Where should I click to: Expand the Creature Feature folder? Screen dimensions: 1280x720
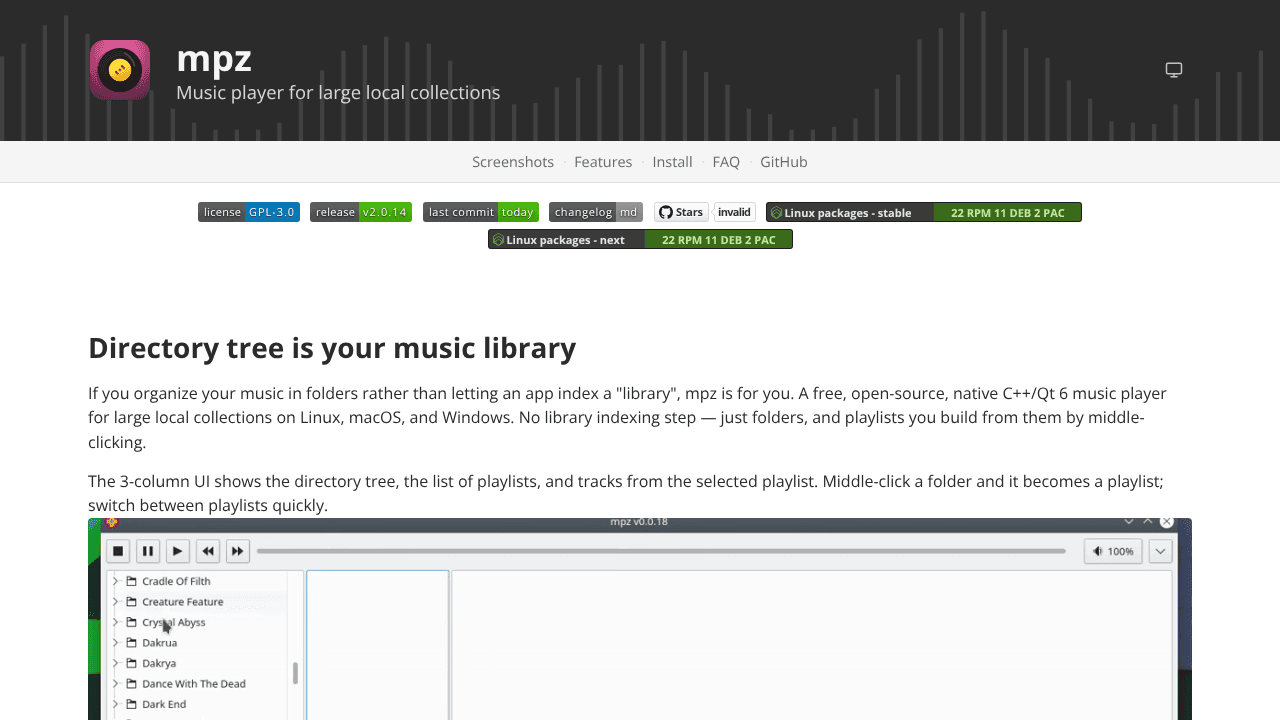(x=116, y=602)
